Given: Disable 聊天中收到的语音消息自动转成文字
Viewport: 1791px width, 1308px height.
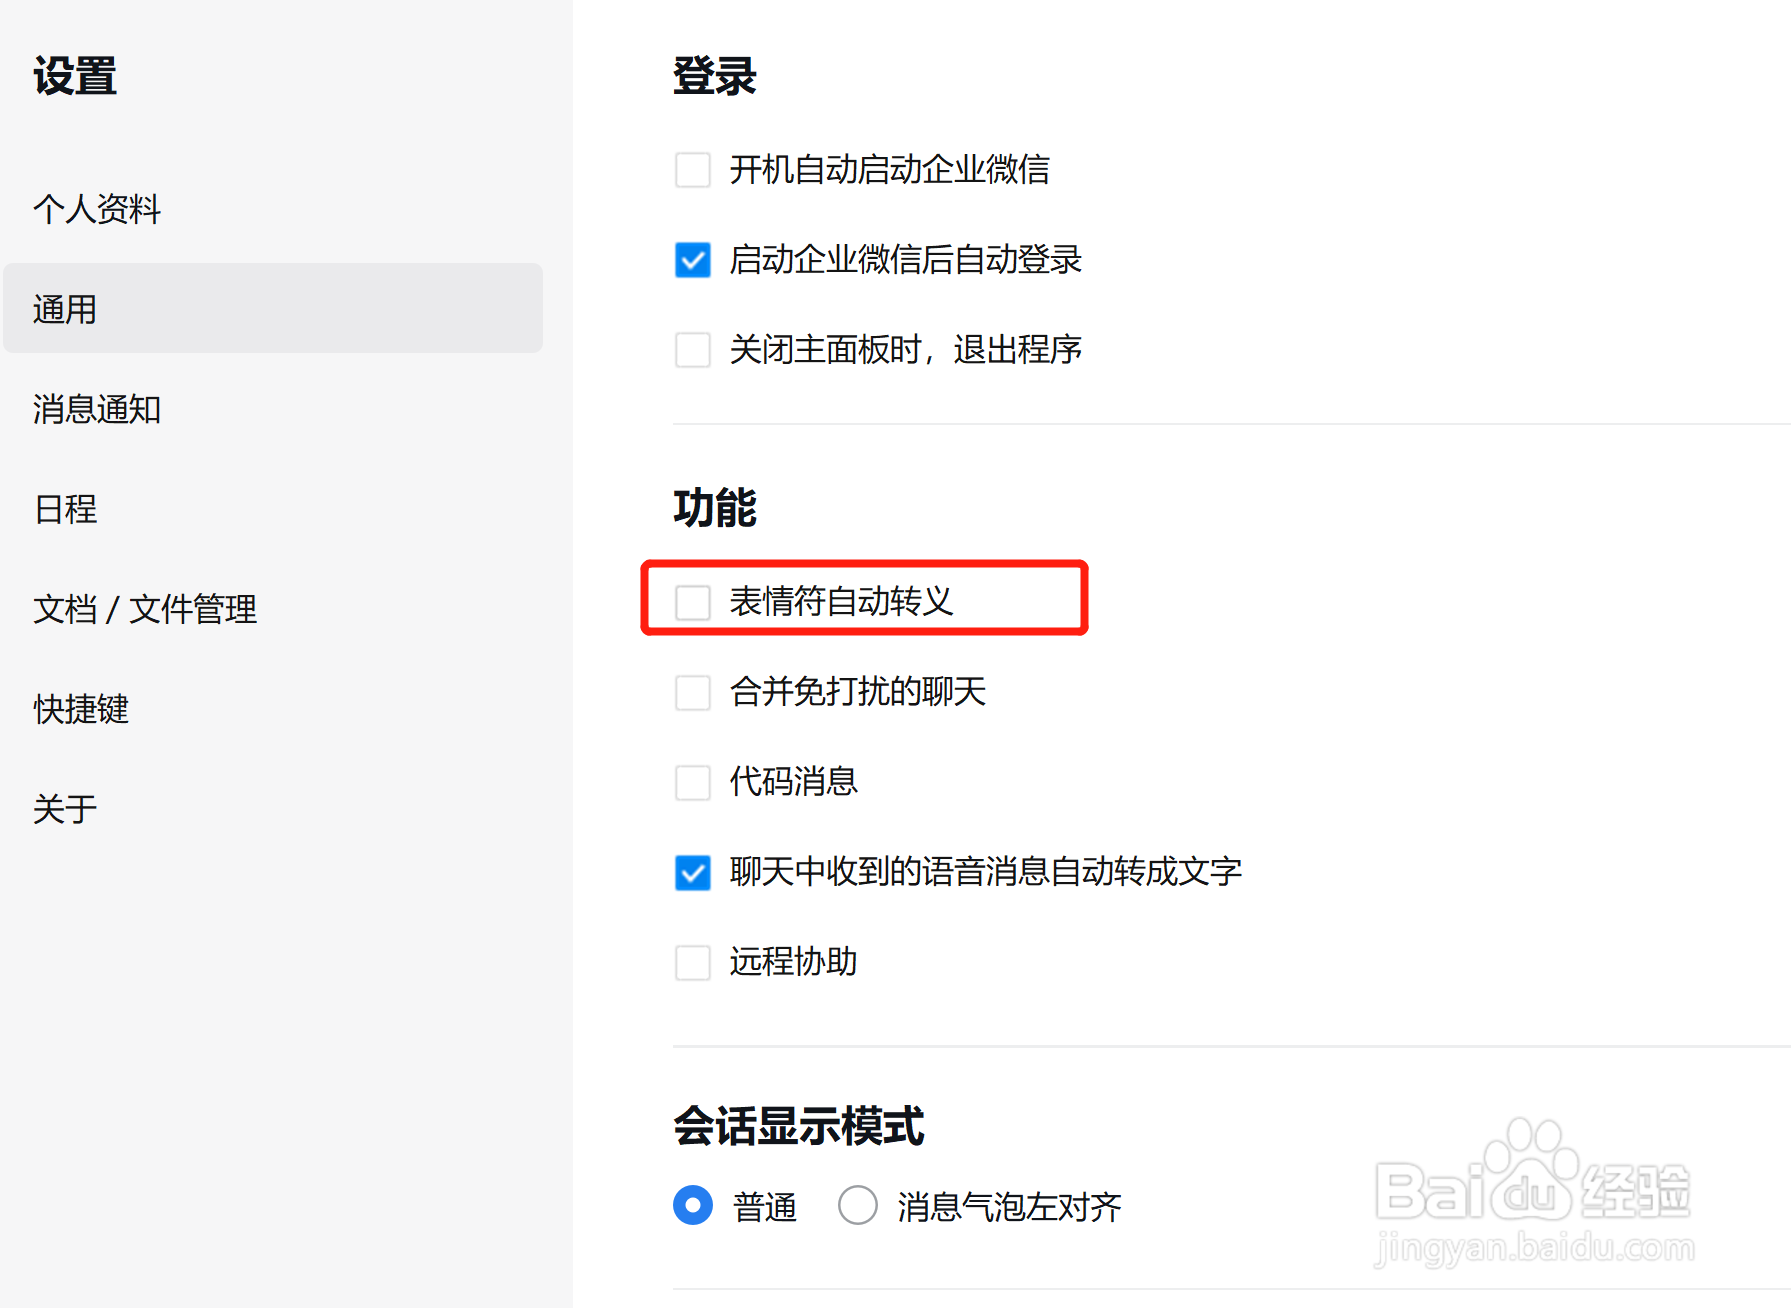Looking at the screenshot, I should [693, 872].
